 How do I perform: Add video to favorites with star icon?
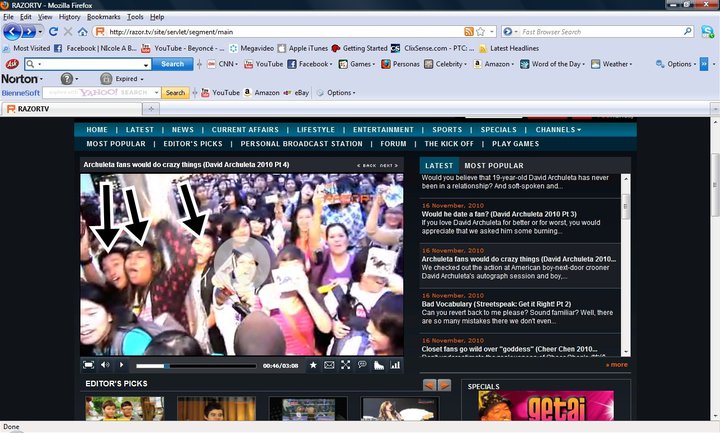(x=313, y=365)
